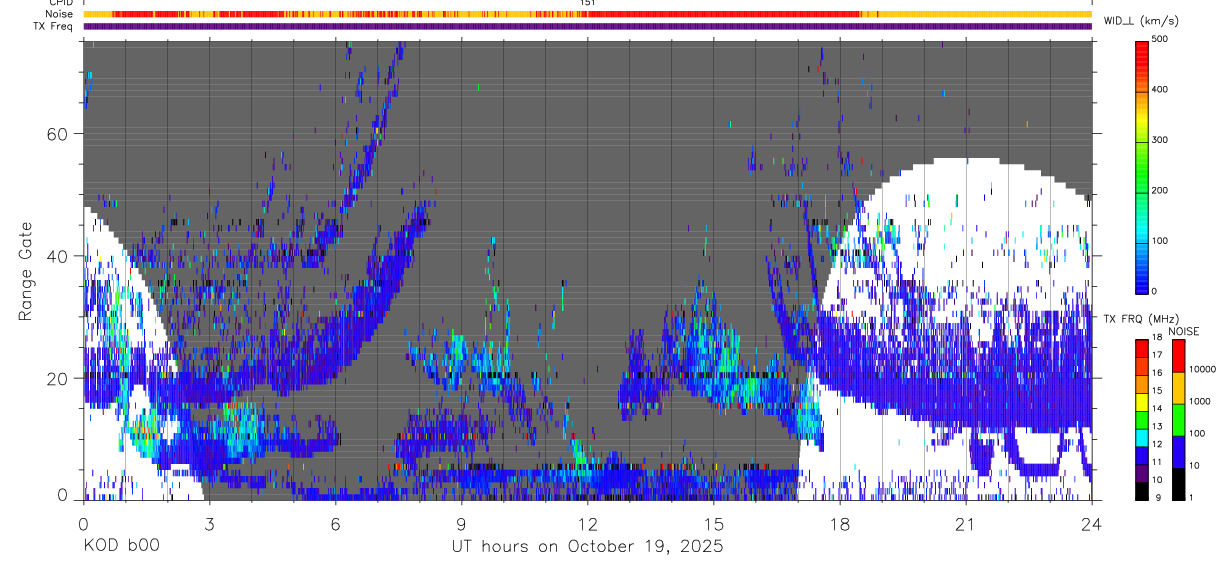The height and width of the screenshot is (567, 1228).
Task: Click the 'UT hours on October 19, 2025' axis title
Action: (x=586, y=546)
